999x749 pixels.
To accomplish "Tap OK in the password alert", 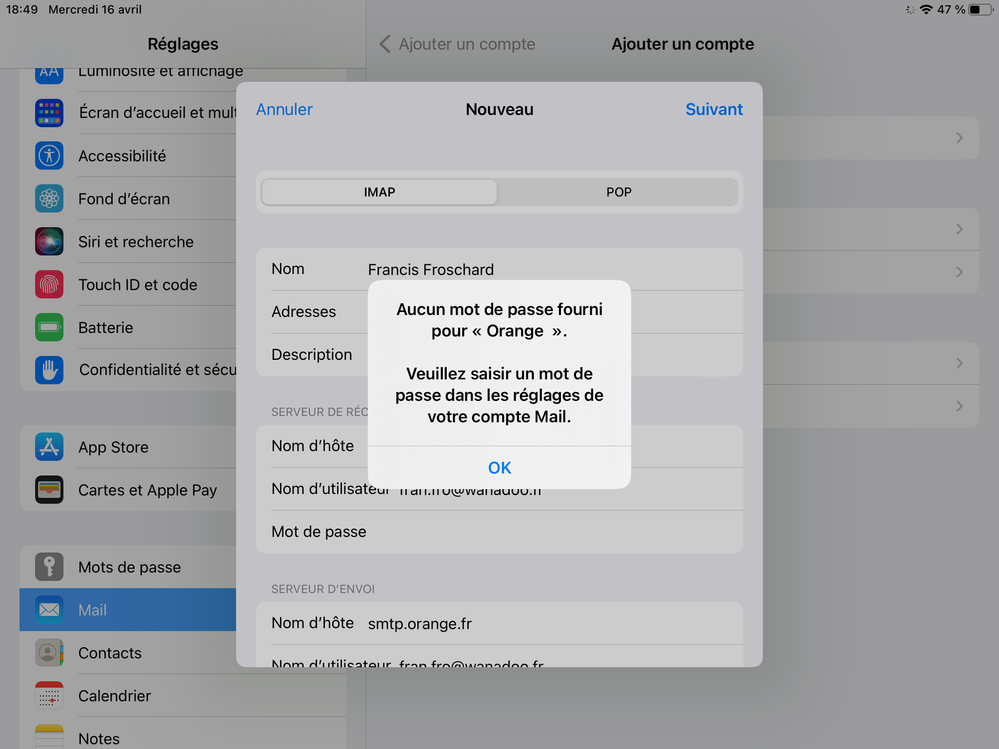I will (499, 467).
